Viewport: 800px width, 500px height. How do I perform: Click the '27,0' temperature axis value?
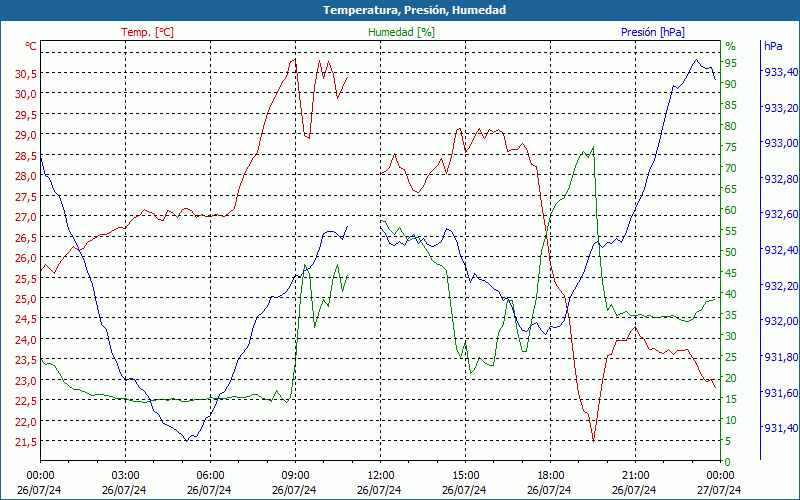click(x=26, y=217)
